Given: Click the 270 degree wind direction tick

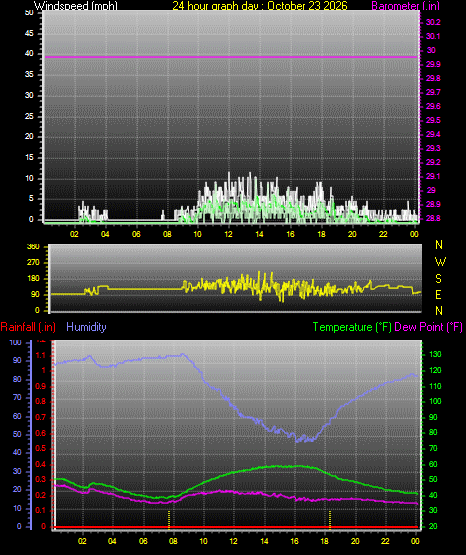Looking at the screenshot, I should (33, 263).
